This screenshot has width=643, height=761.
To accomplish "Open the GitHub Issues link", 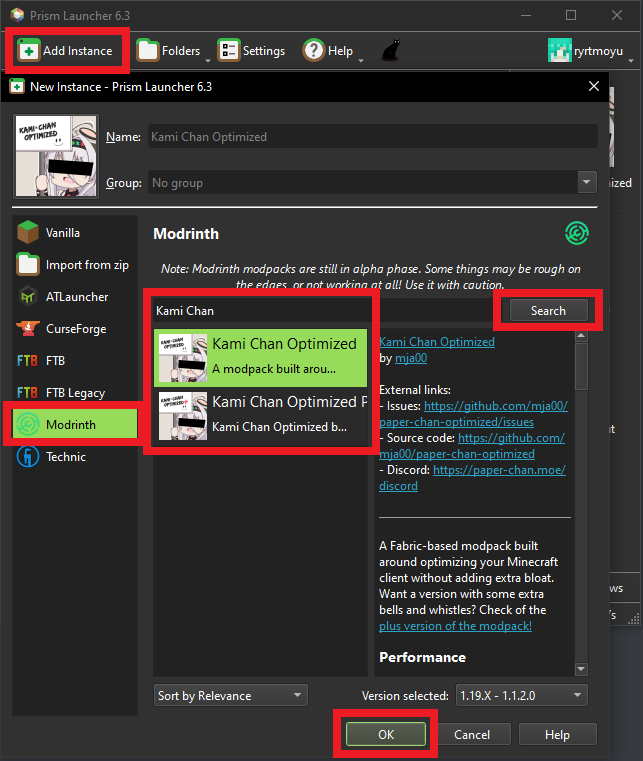I will point(495,406).
